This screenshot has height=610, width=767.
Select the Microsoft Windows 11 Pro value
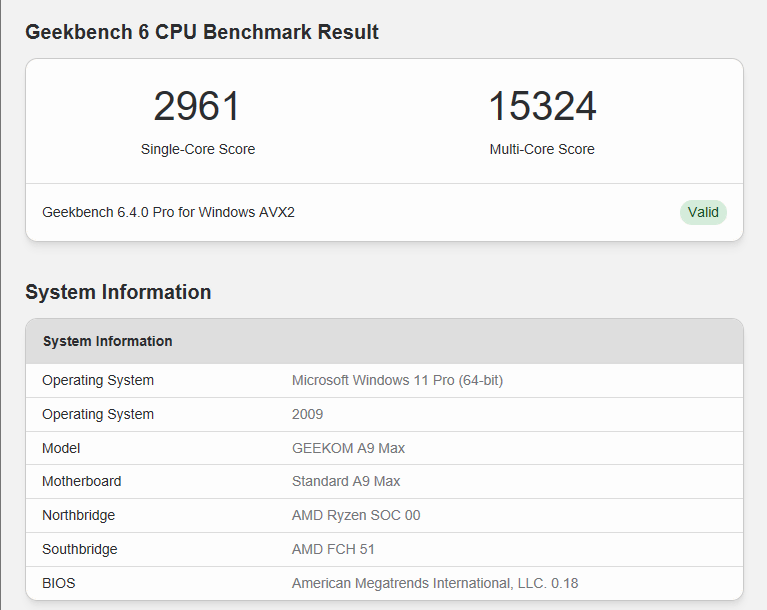397,380
